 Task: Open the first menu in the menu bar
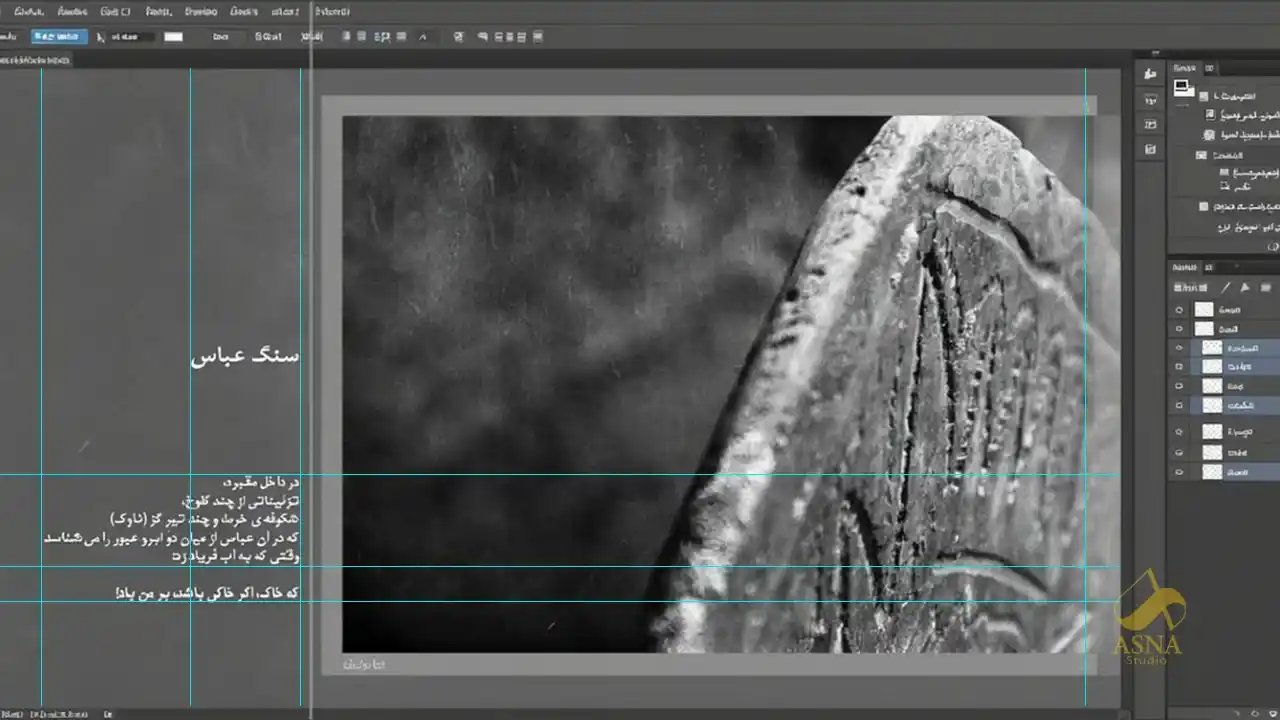29,12
